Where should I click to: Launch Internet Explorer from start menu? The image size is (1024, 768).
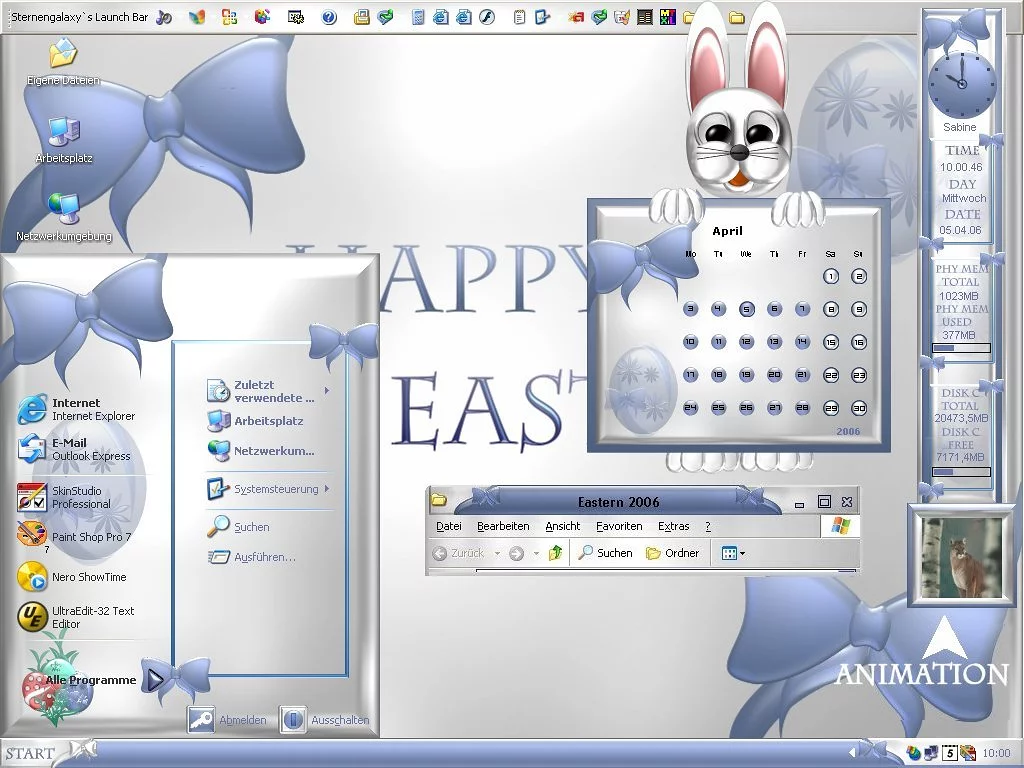pyautogui.click(x=75, y=409)
